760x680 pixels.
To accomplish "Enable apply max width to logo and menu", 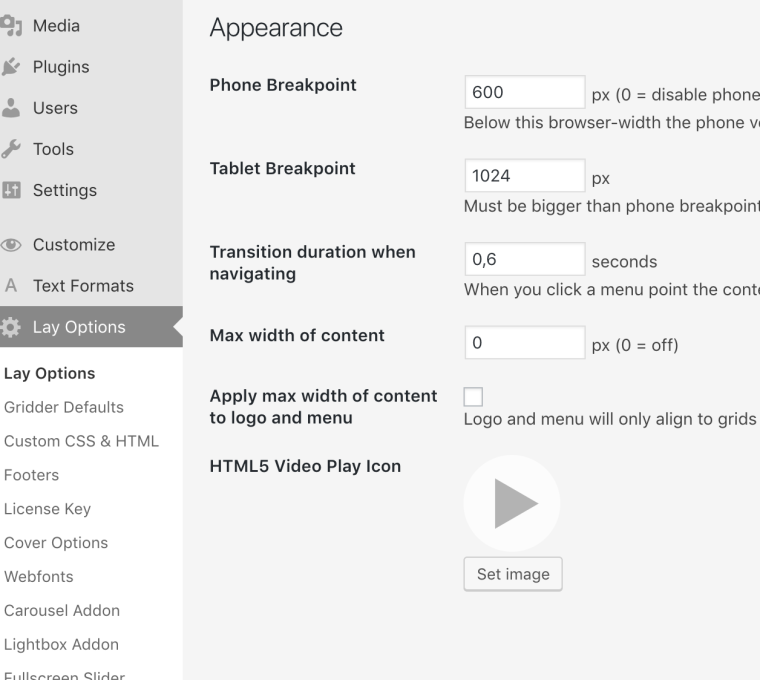I will 473,397.
